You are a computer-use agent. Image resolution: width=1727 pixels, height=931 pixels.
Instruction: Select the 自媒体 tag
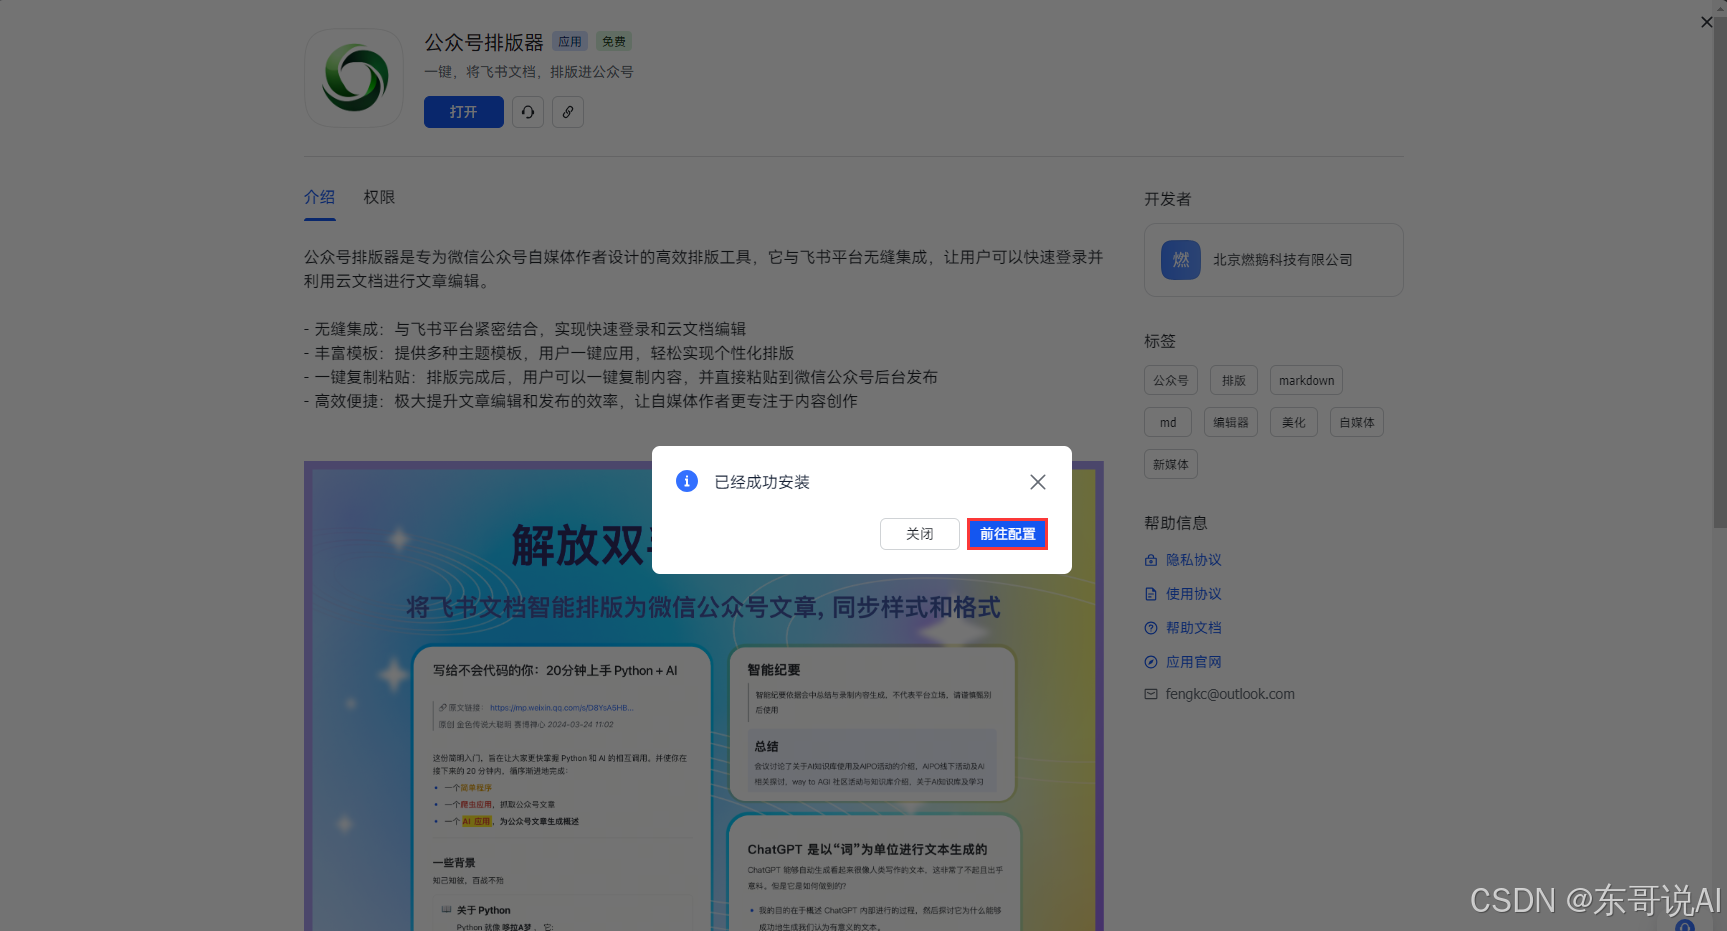click(1357, 422)
